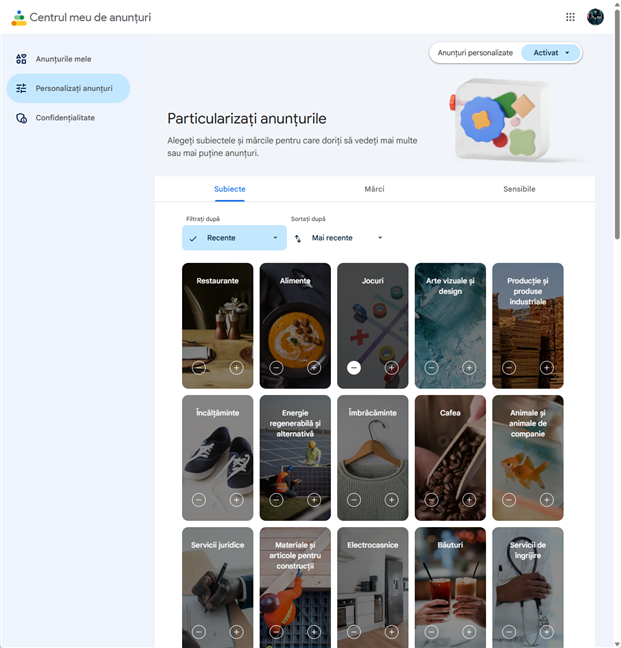Open Confidențialitate in sidebar
The width and height of the screenshot is (621, 648).
point(65,118)
